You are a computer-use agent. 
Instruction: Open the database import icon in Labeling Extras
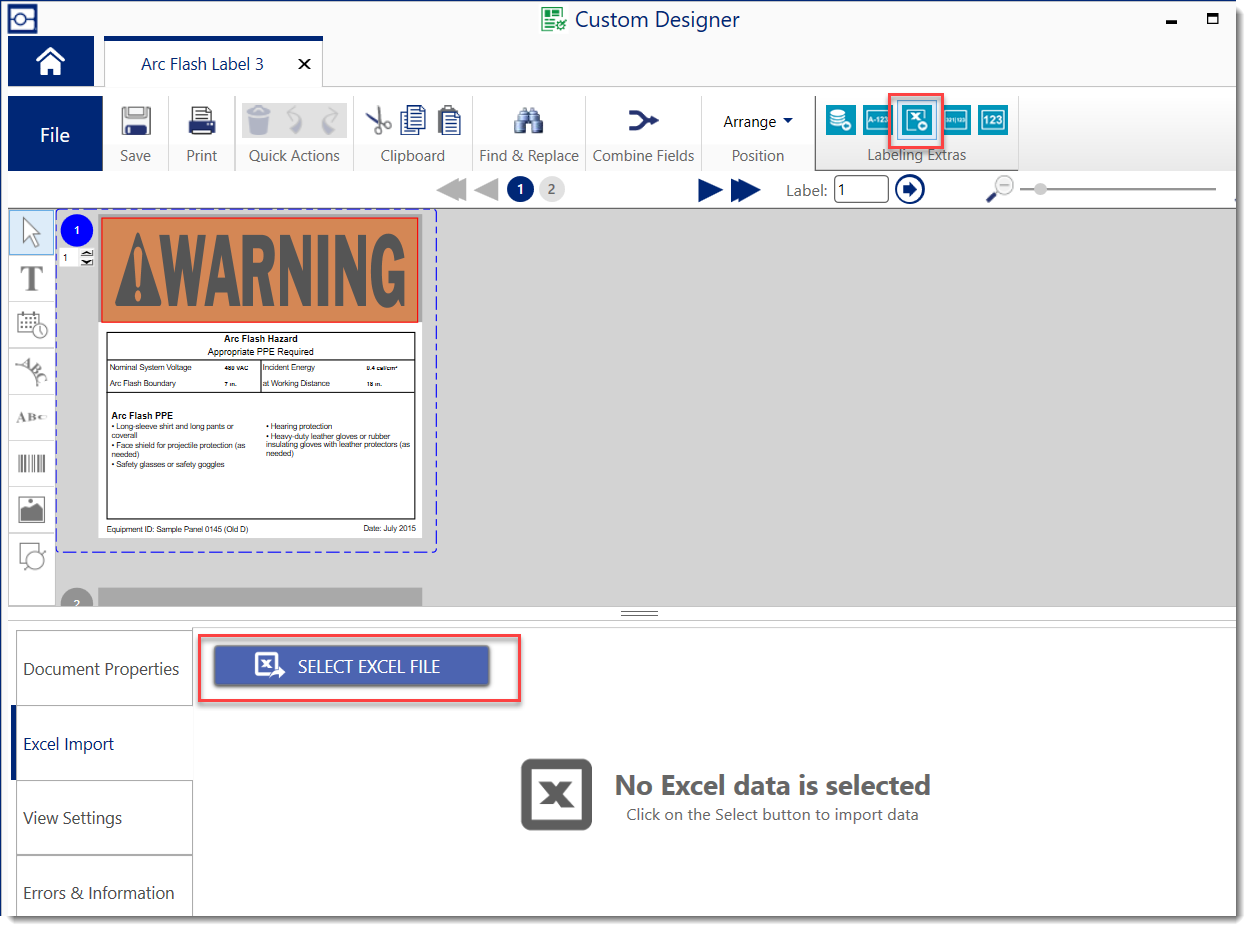(x=841, y=121)
